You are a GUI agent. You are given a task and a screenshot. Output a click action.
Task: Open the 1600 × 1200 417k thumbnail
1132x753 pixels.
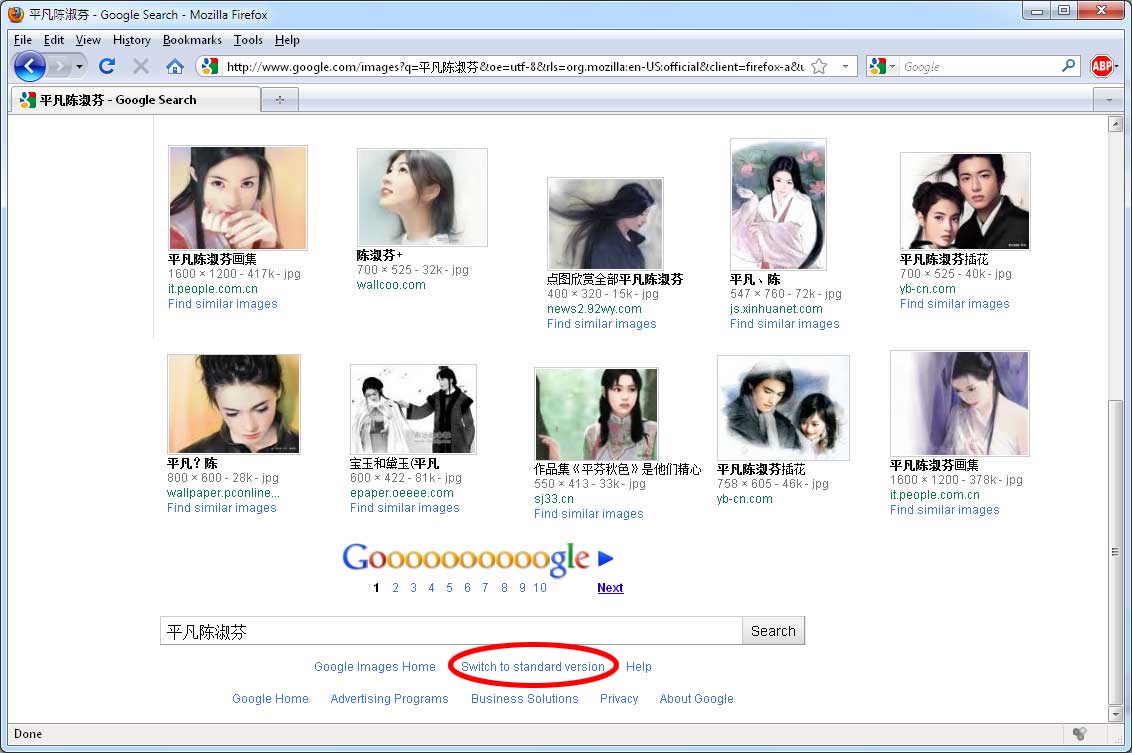[x=238, y=198]
